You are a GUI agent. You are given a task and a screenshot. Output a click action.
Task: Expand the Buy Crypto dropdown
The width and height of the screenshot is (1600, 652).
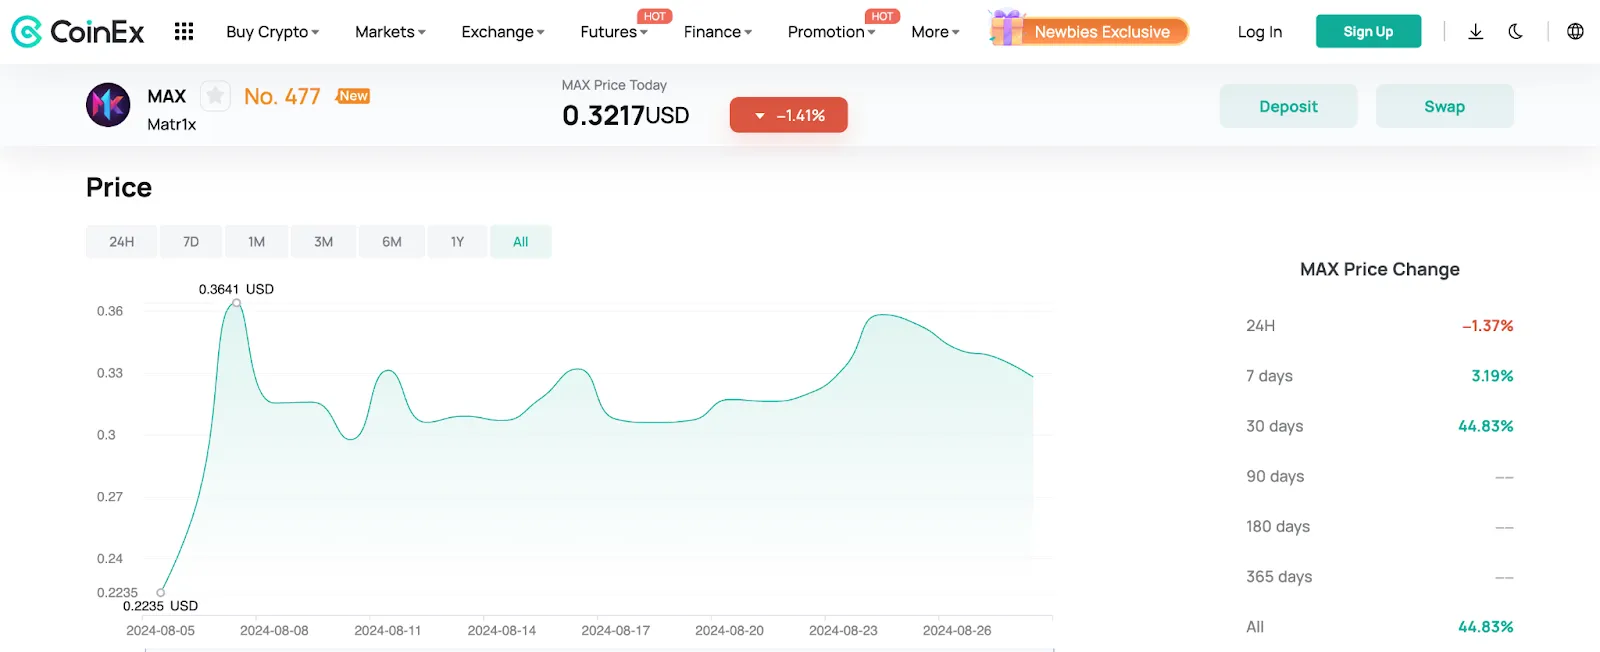point(272,32)
